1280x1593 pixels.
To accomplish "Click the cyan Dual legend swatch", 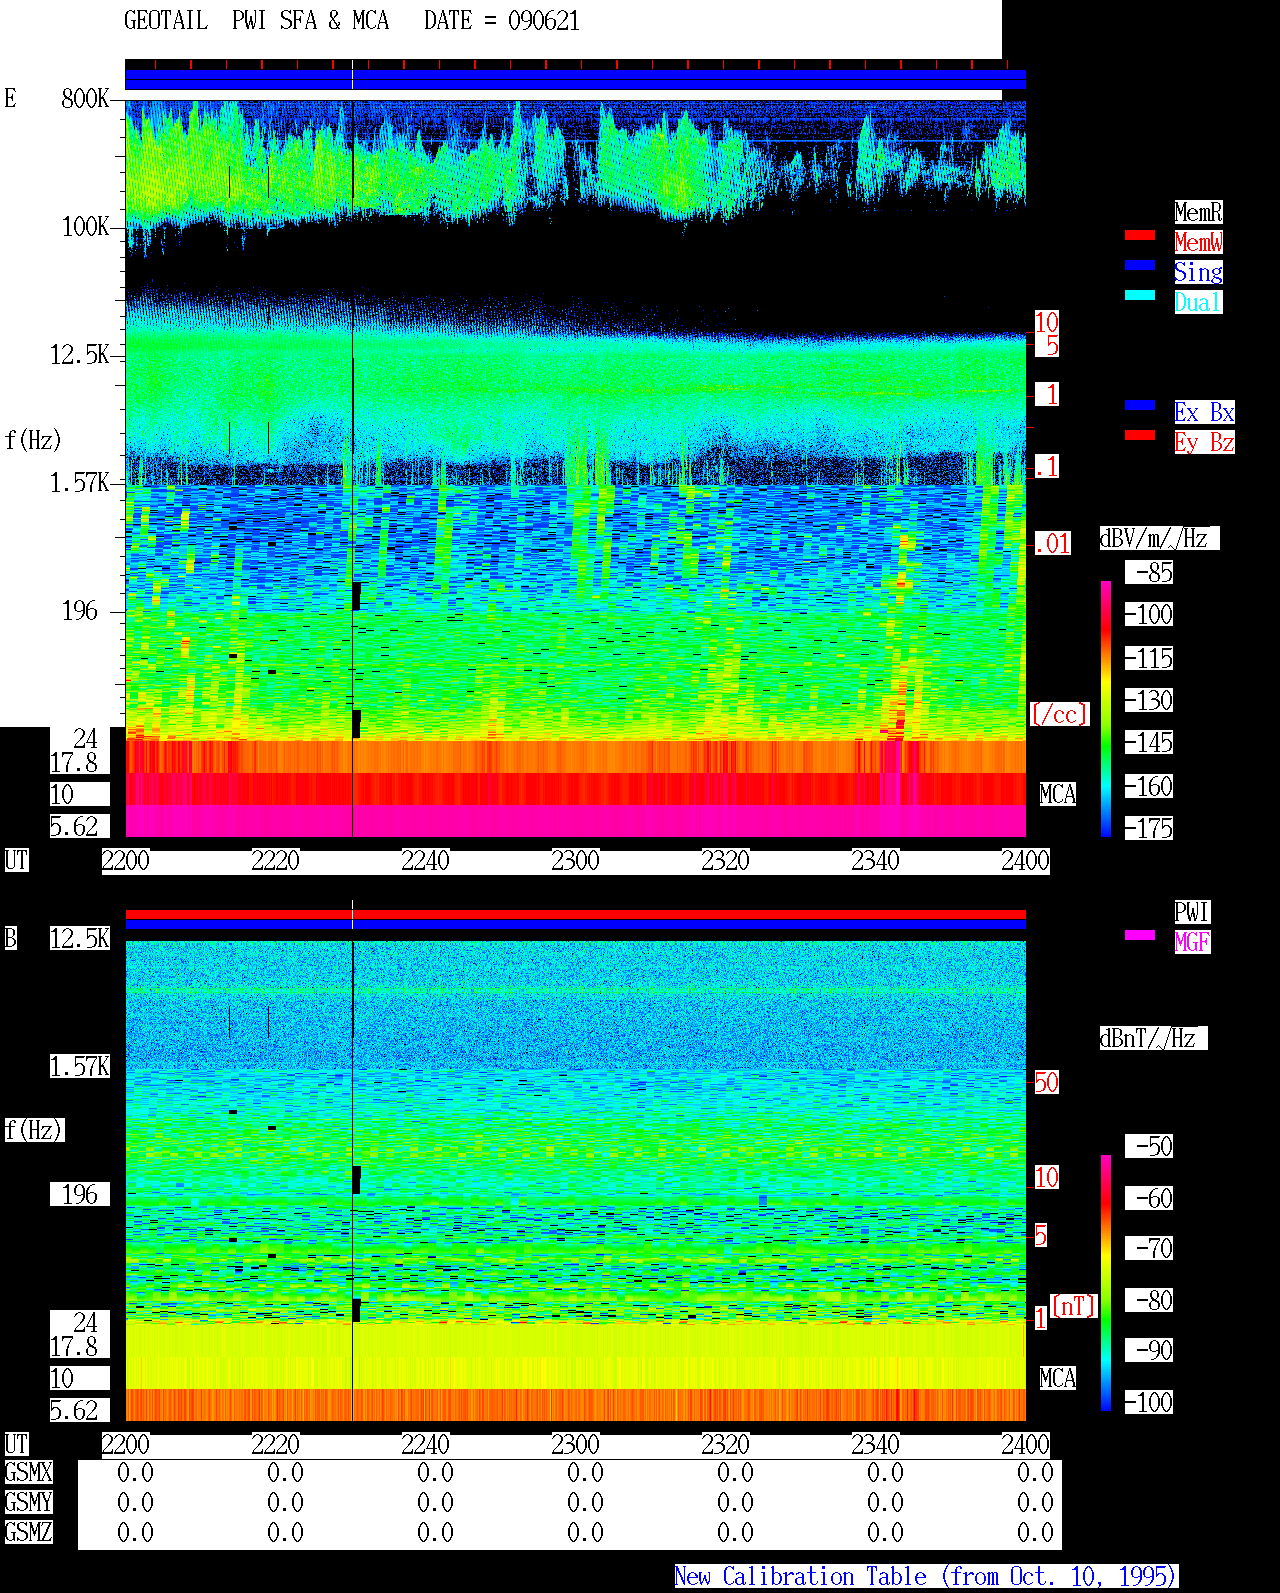I will [x=1140, y=295].
